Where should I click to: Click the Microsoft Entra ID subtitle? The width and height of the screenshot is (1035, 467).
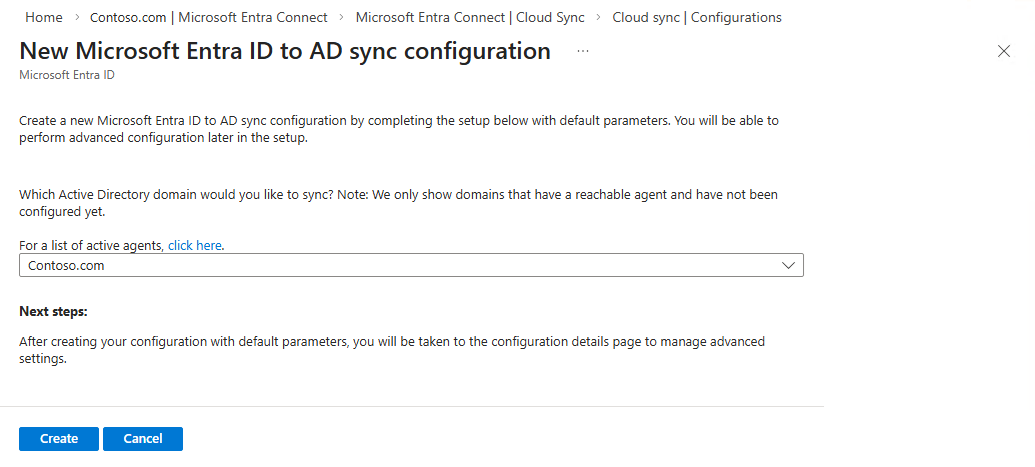coord(59,75)
